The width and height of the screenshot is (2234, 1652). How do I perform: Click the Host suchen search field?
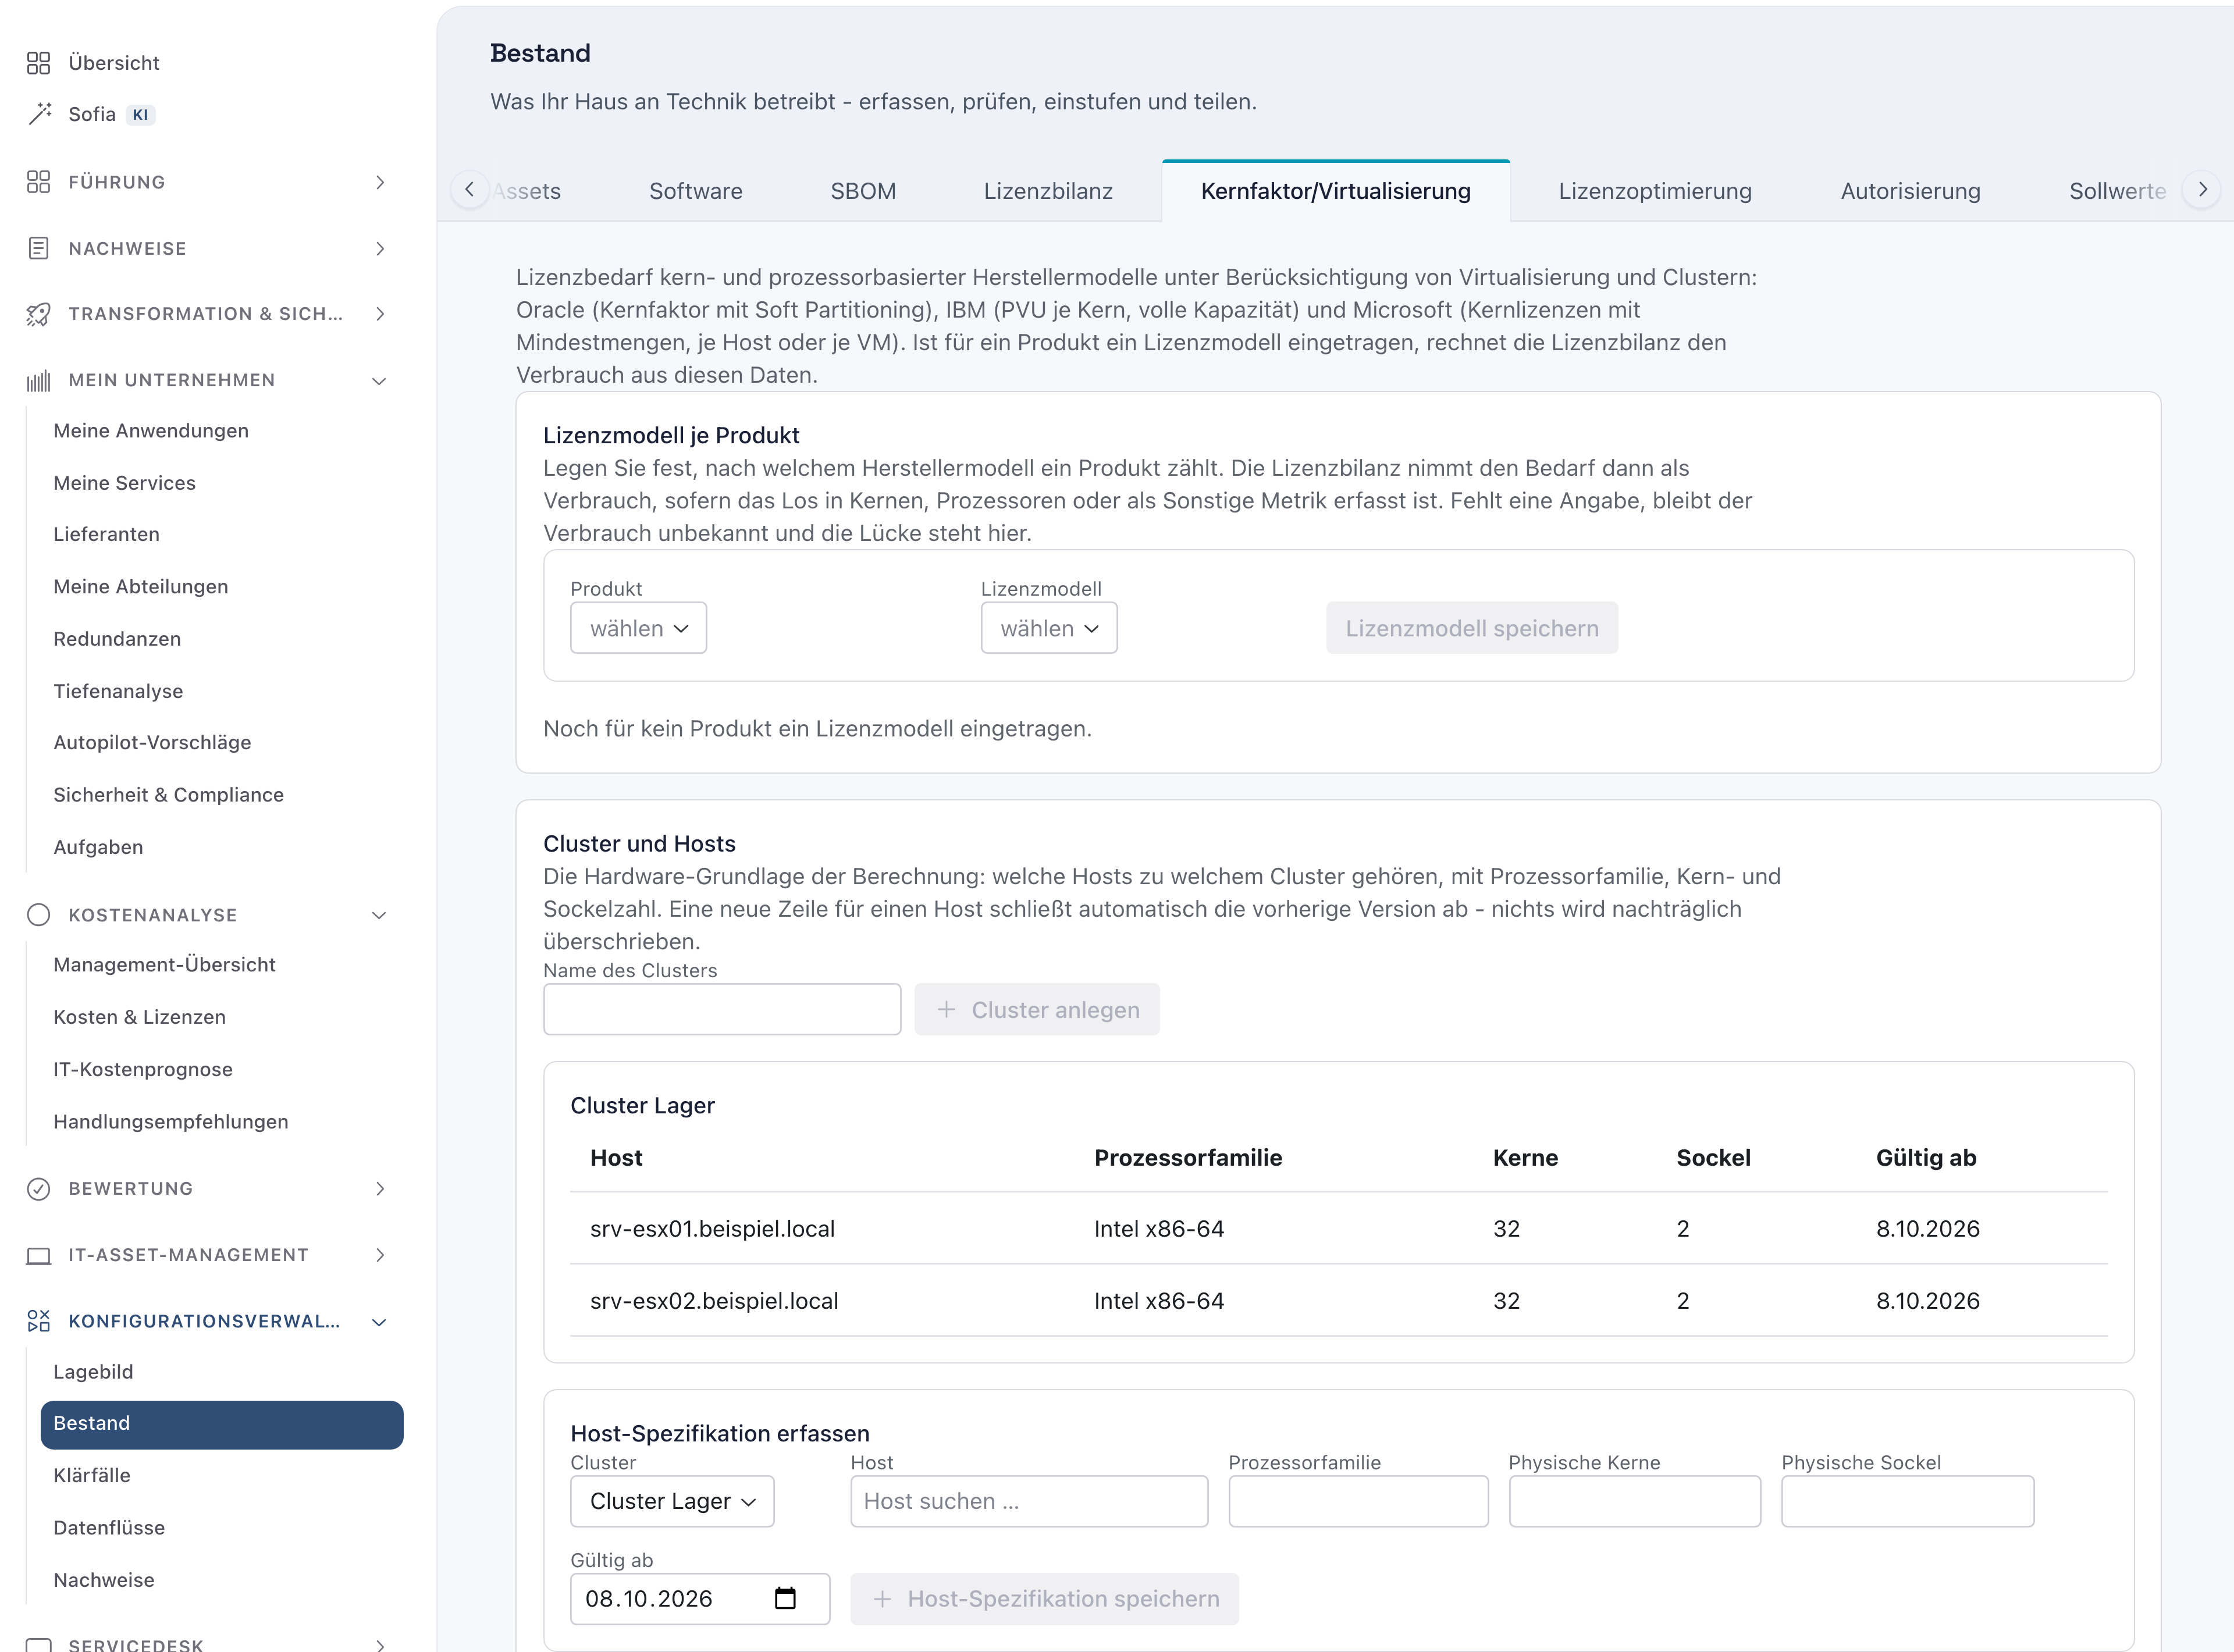tap(1029, 1501)
